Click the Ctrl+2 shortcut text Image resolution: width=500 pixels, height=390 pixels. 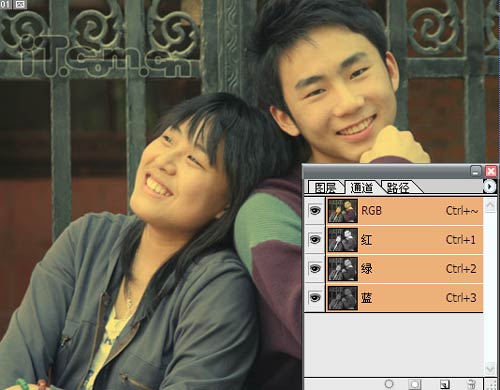click(x=461, y=269)
